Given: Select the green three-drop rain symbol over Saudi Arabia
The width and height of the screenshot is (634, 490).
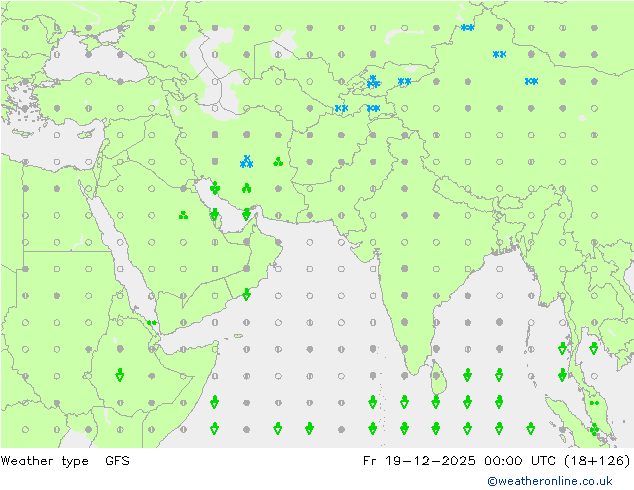Looking at the screenshot, I should click(183, 215).
